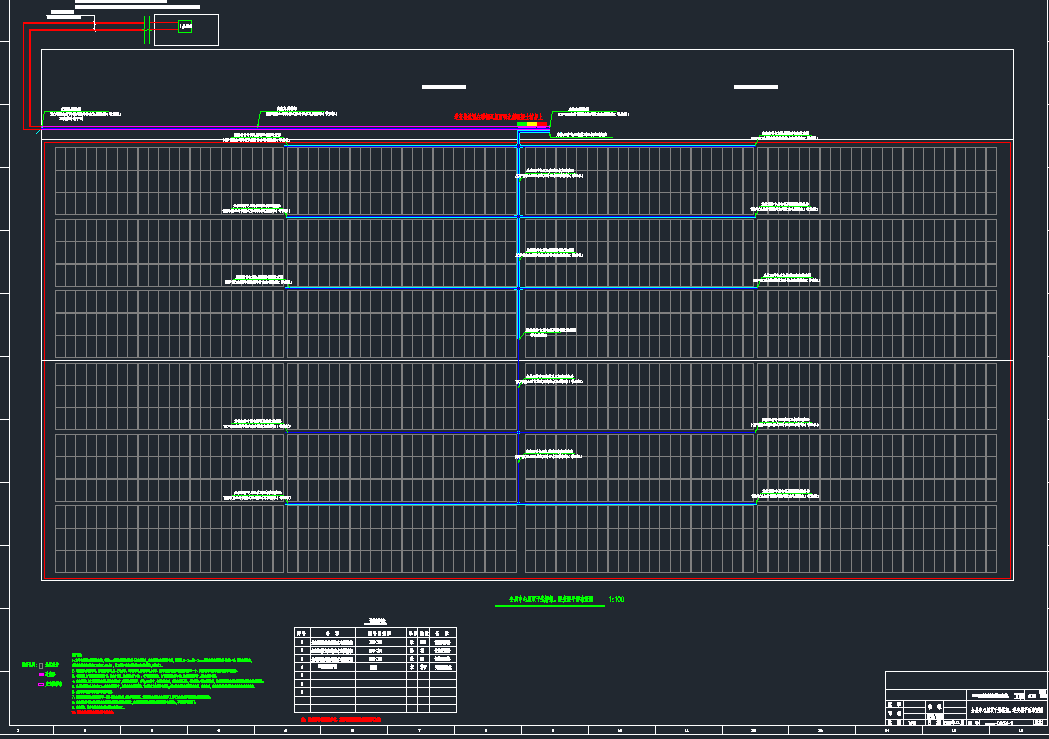Select the first data row of materials table
Screen dimensions: 1049x739
[x=375, y=642]
